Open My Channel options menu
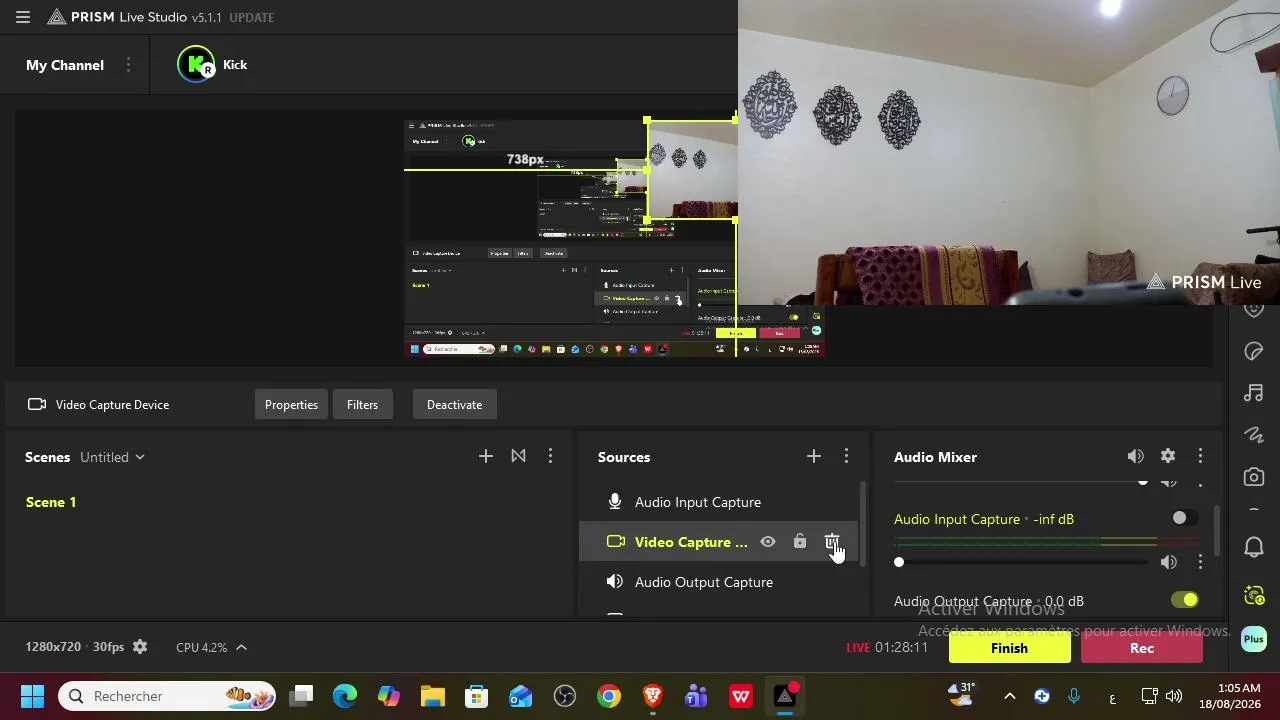The width and height of the screenshot is (1280, 720). [x=128, y=65]
